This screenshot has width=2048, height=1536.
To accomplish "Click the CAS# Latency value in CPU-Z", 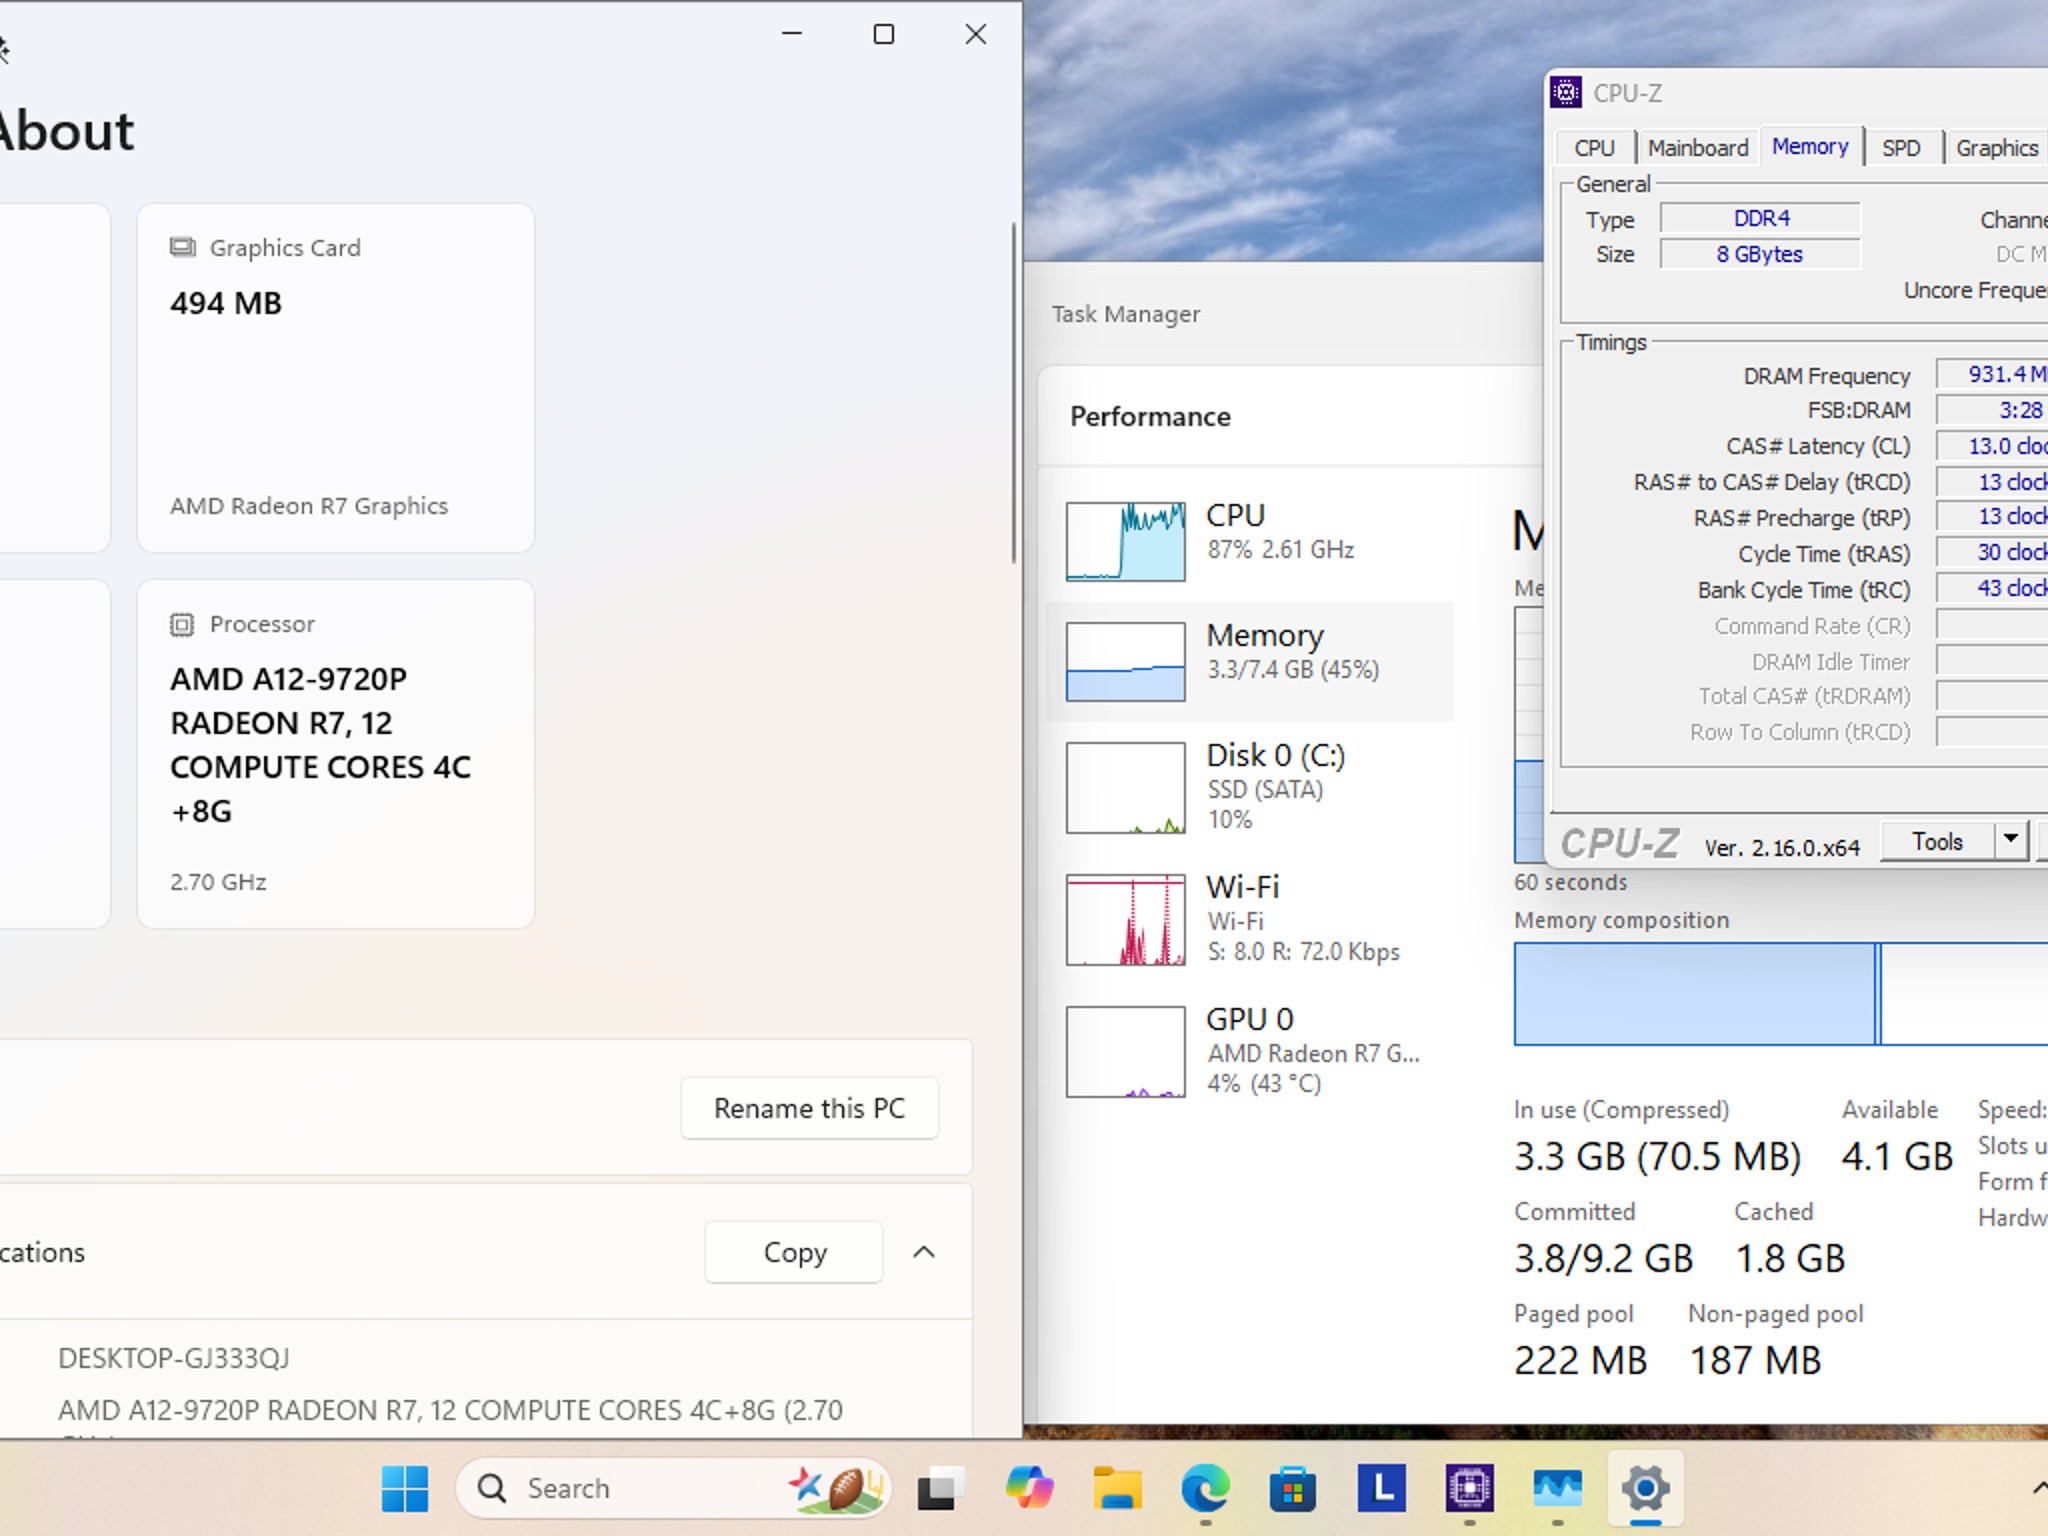I will (1992, 446).
